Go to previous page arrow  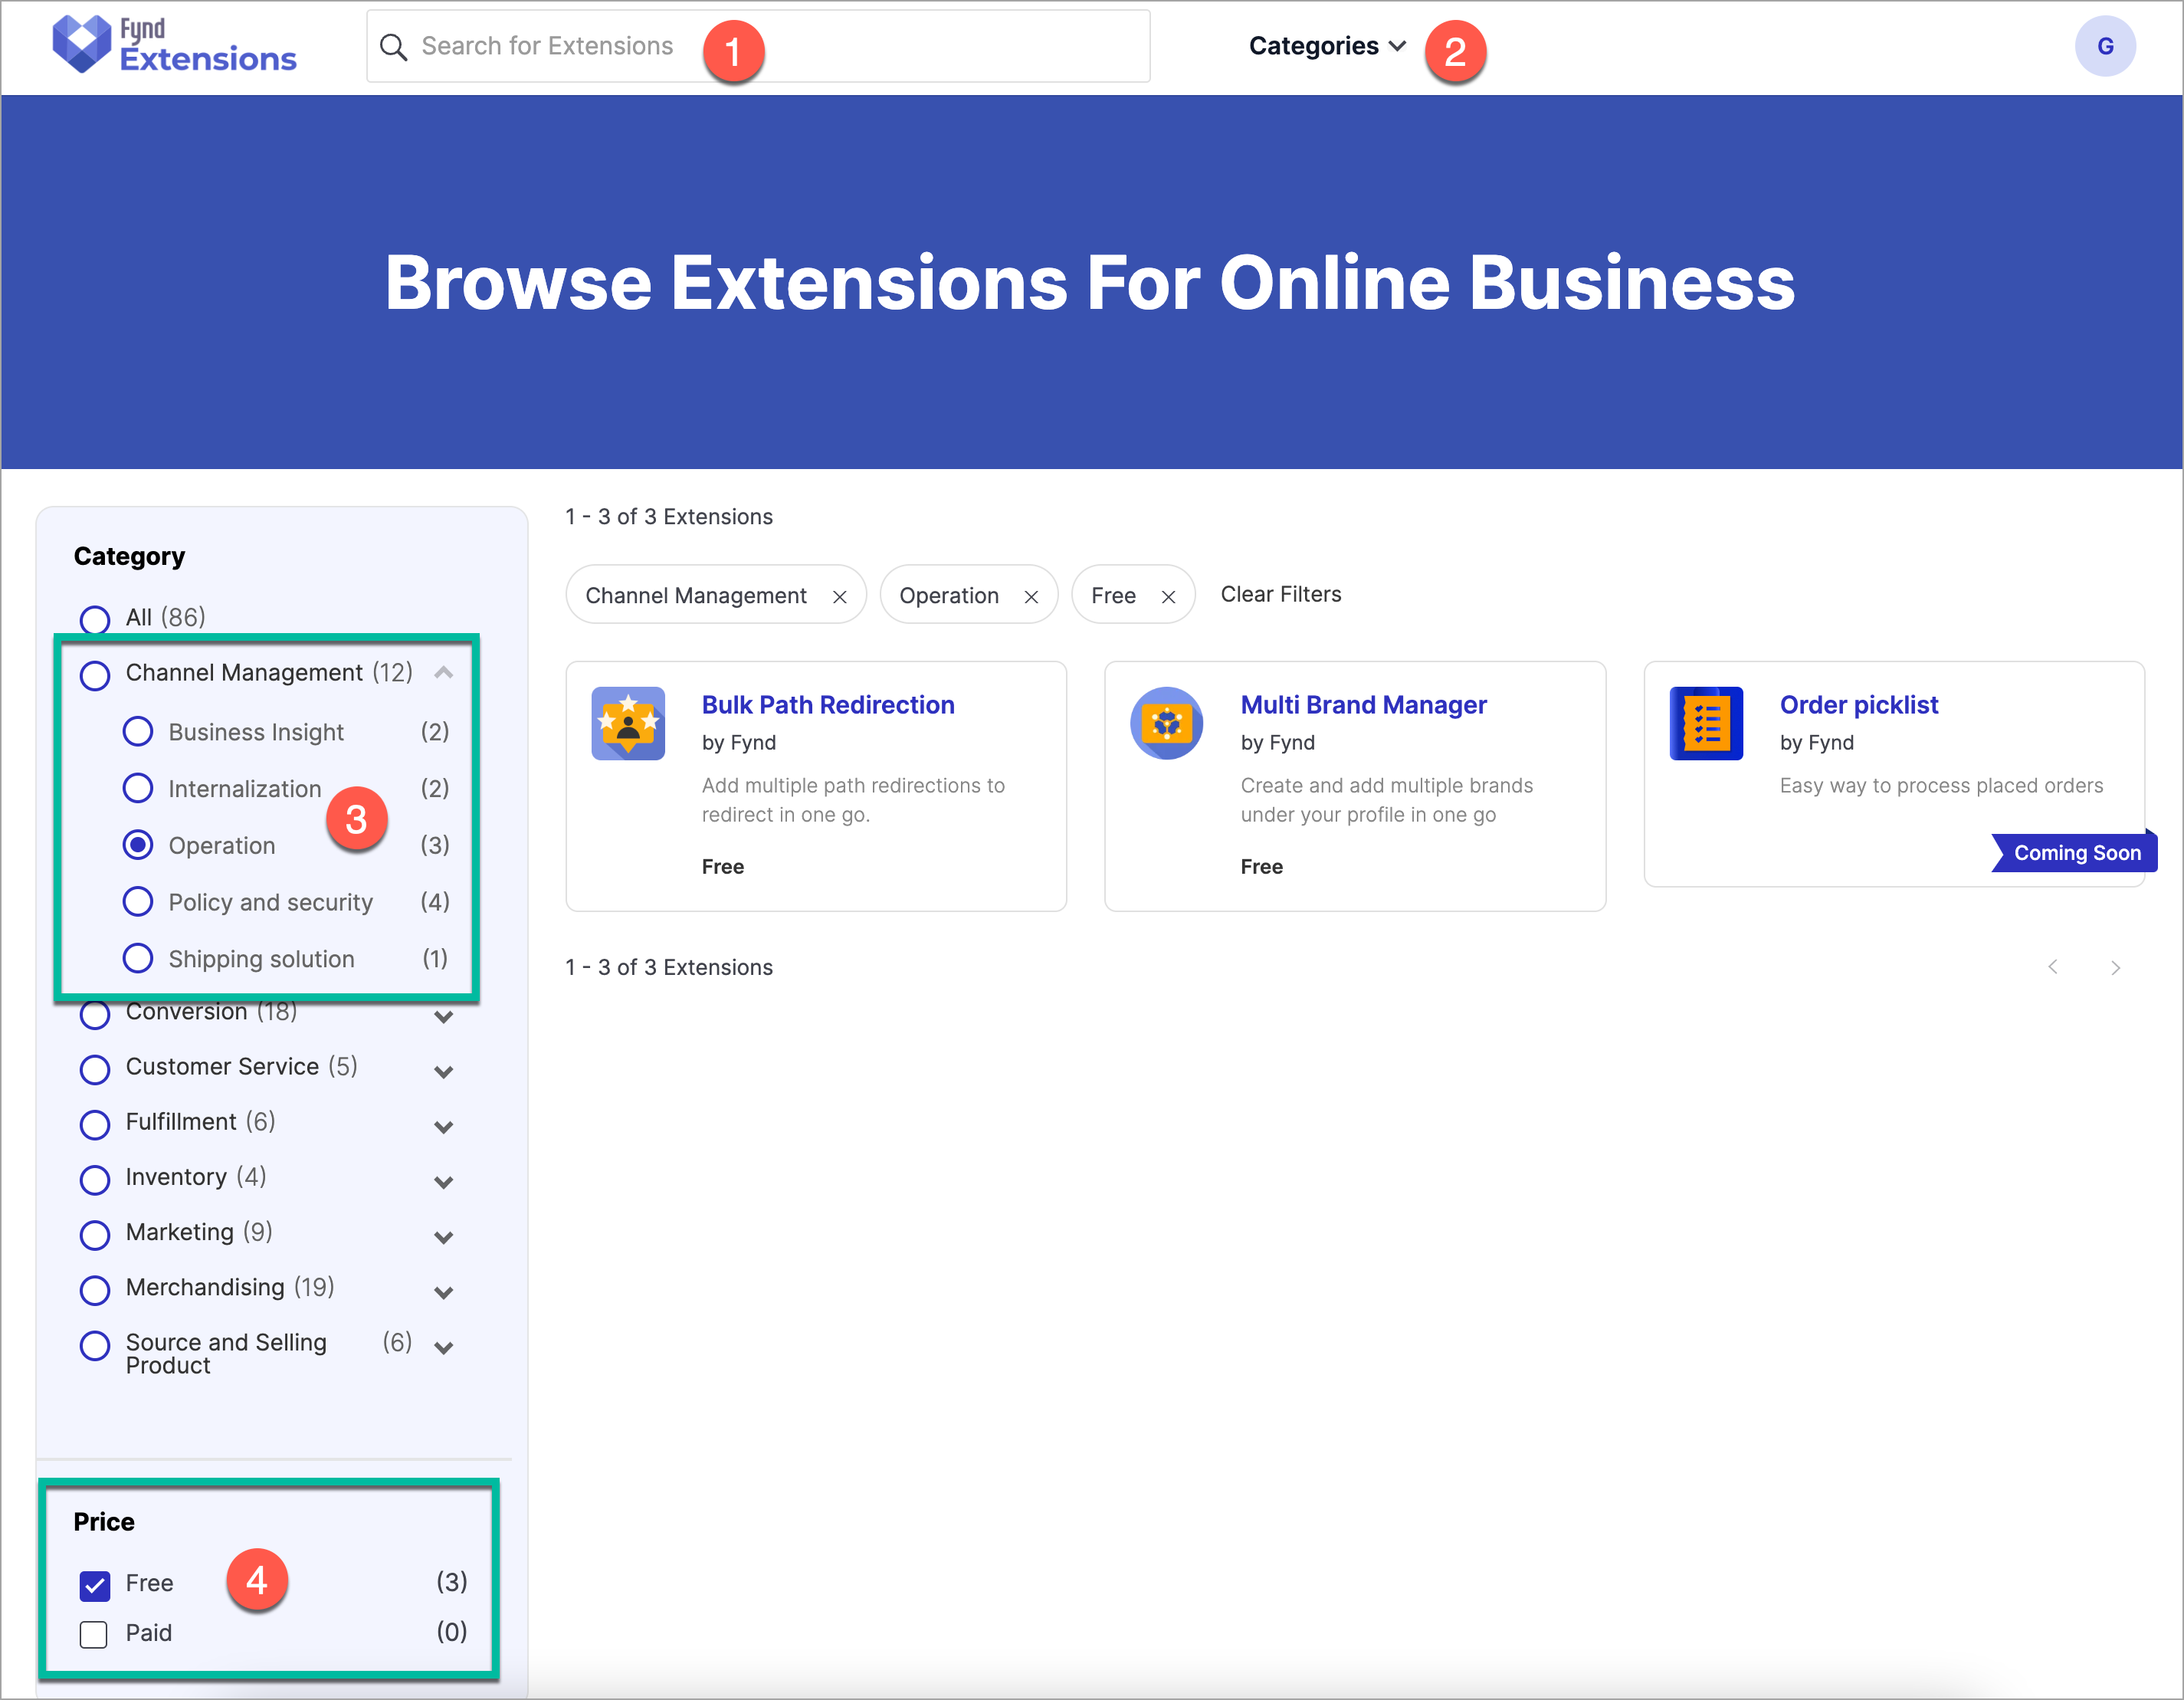coord(2053,967)
